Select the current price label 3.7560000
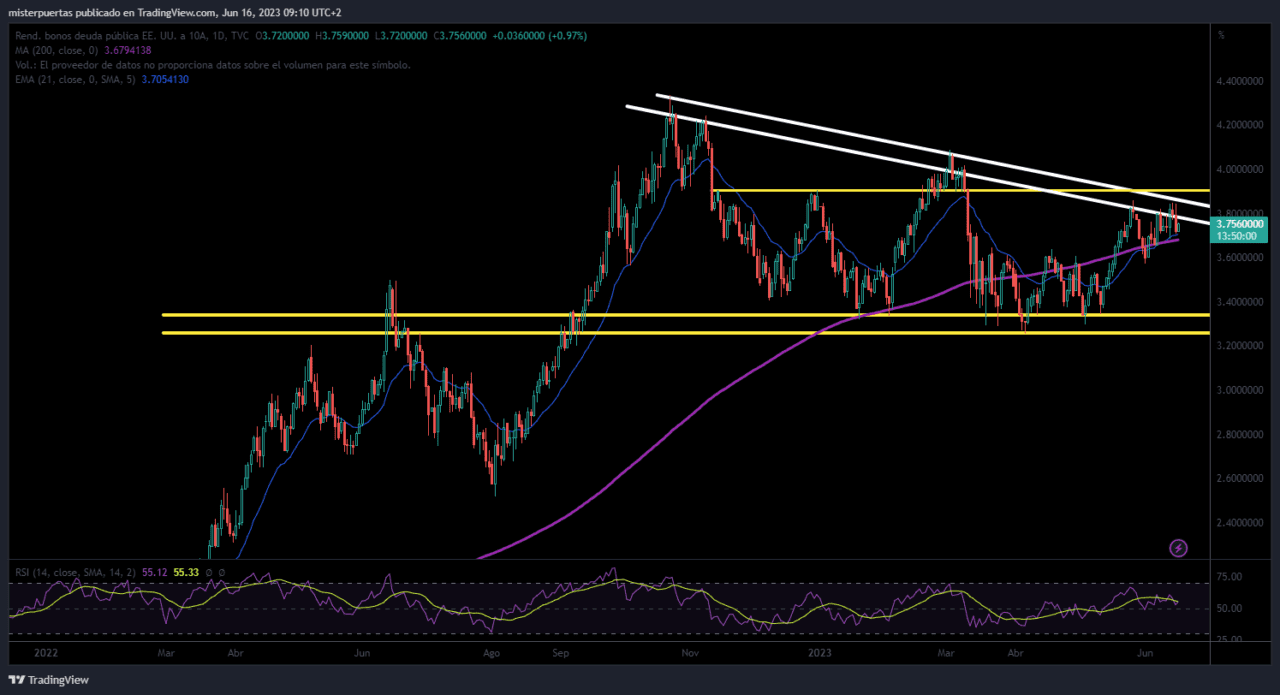1280x695 pixels. pos(1239,225)
